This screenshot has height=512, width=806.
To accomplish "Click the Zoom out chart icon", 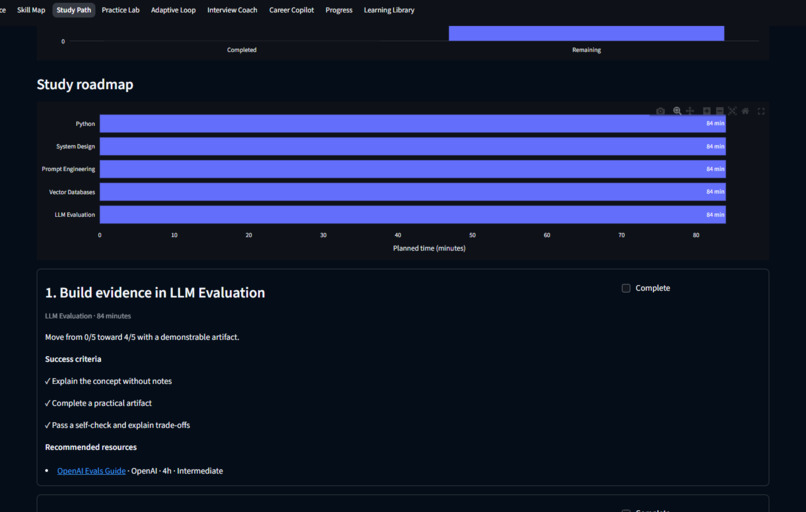I will (720, 111).
